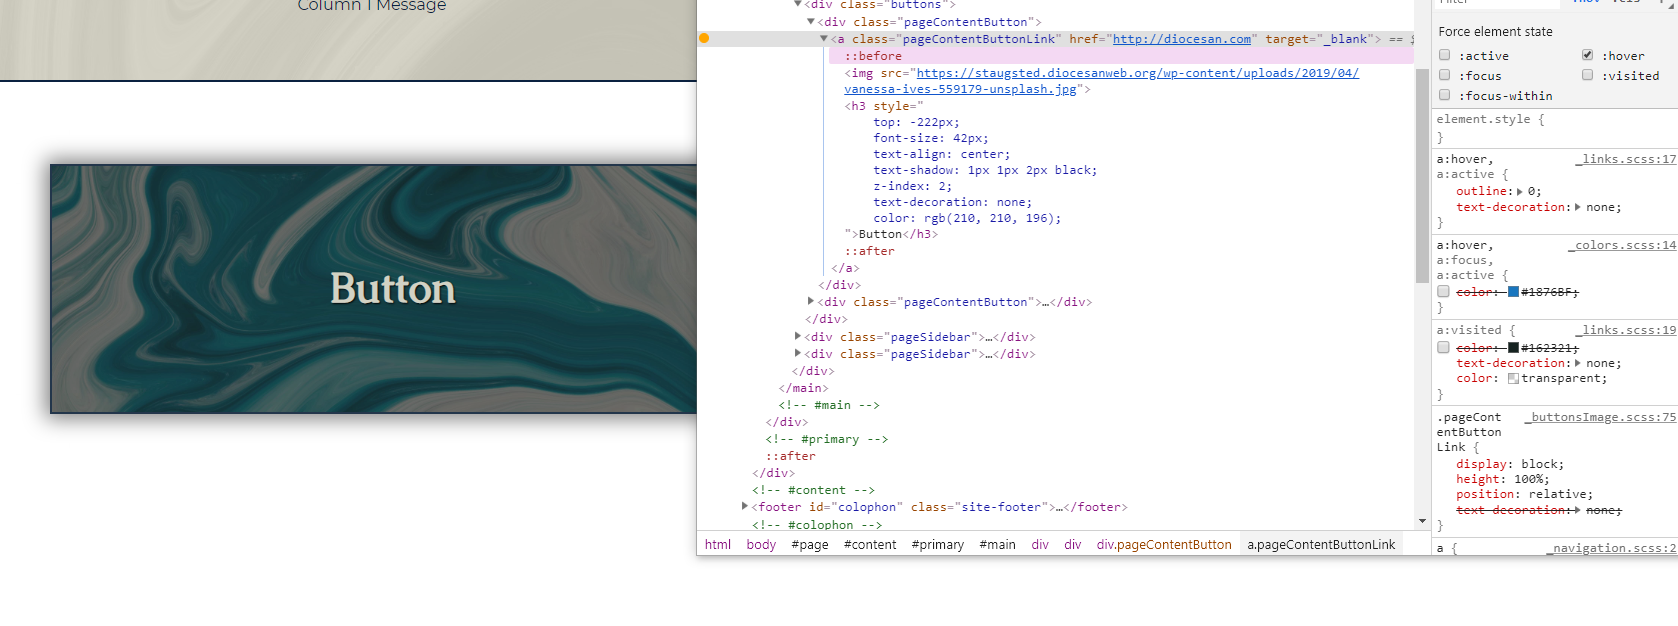Viewport: 1678px width, 626px height.
Task: Expand the first pageSidebar div node
Action: pos(797,337)
